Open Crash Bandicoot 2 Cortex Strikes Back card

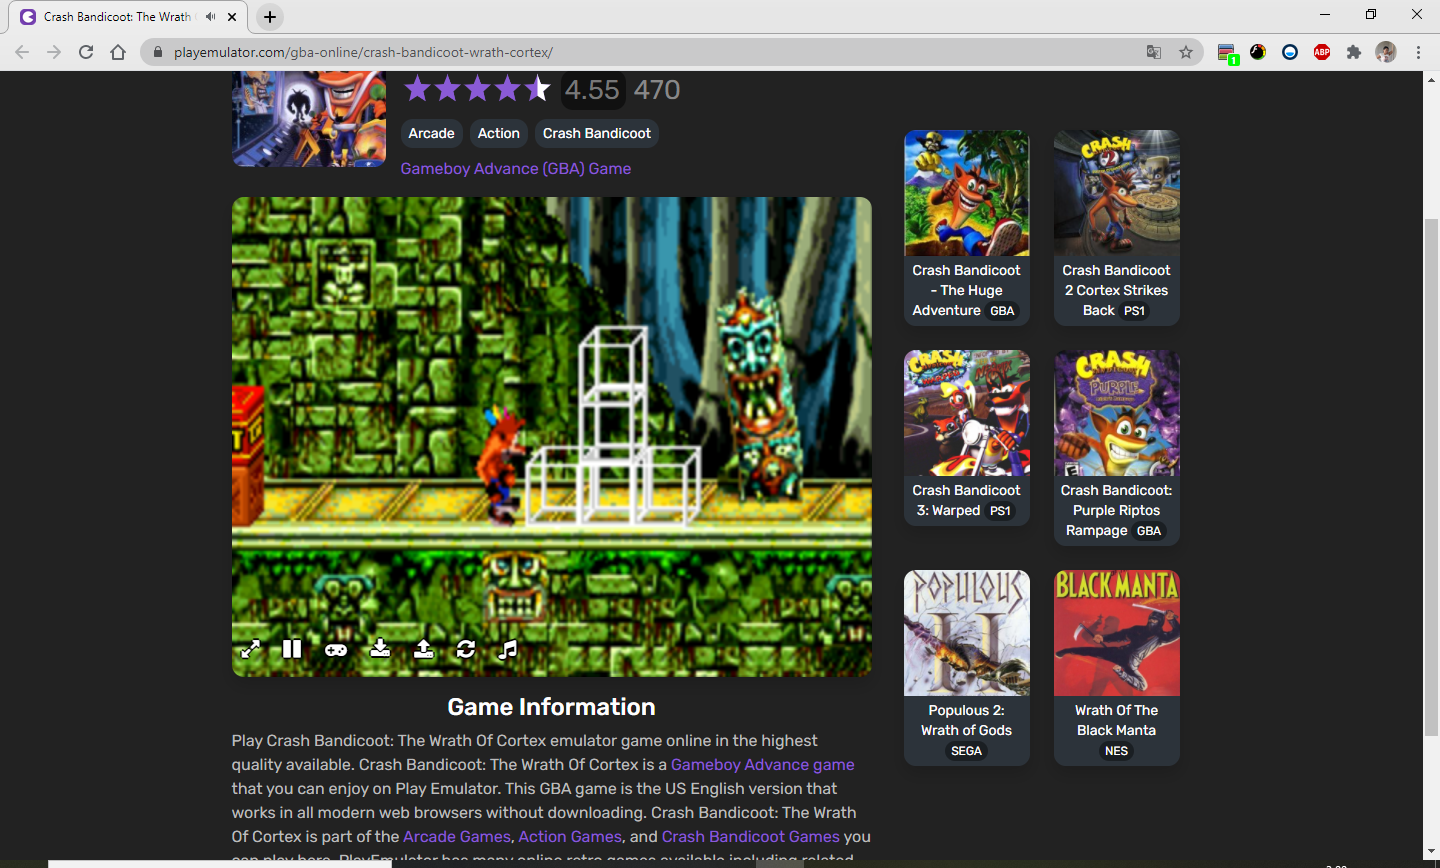point(1117,228)
